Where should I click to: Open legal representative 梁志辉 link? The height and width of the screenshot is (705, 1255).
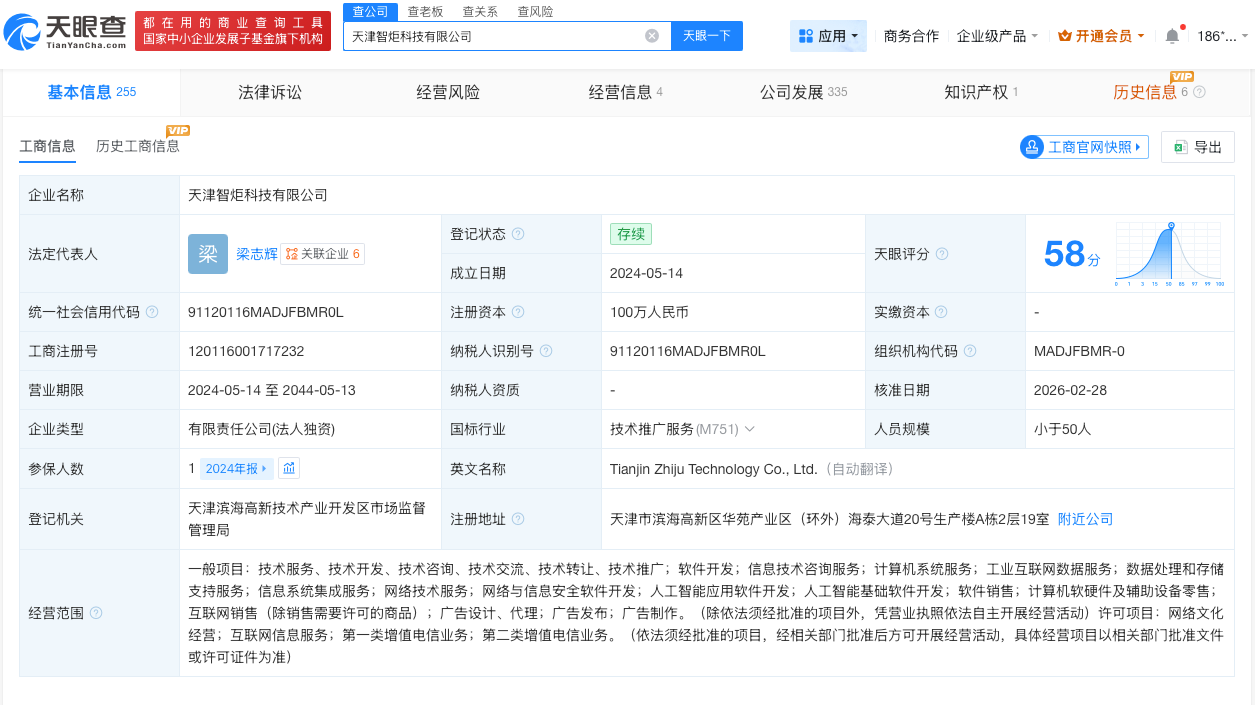tap(257, 254)
